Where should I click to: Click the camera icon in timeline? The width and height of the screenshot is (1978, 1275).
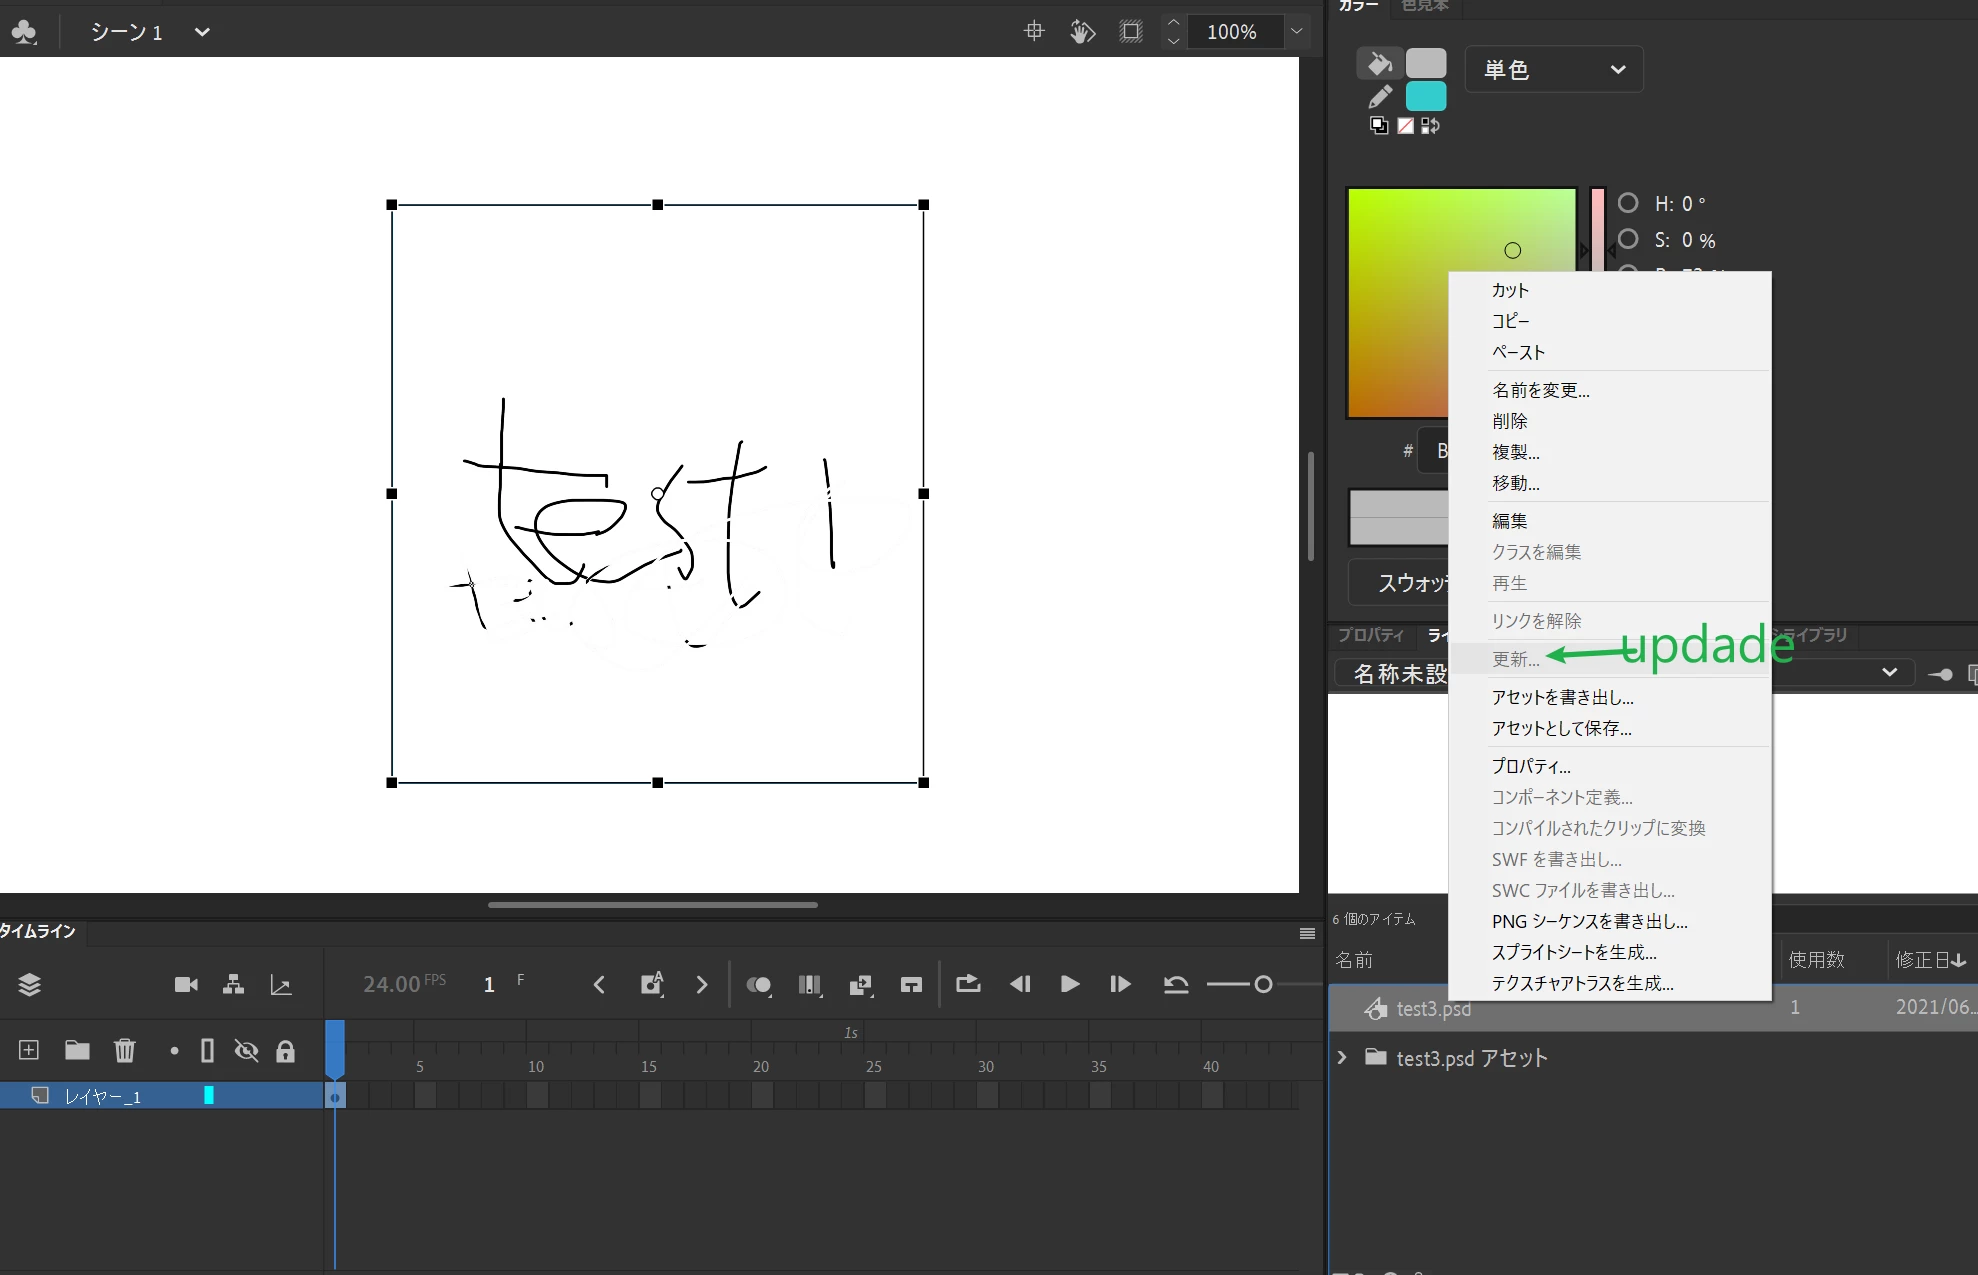[x=186, y=985]
